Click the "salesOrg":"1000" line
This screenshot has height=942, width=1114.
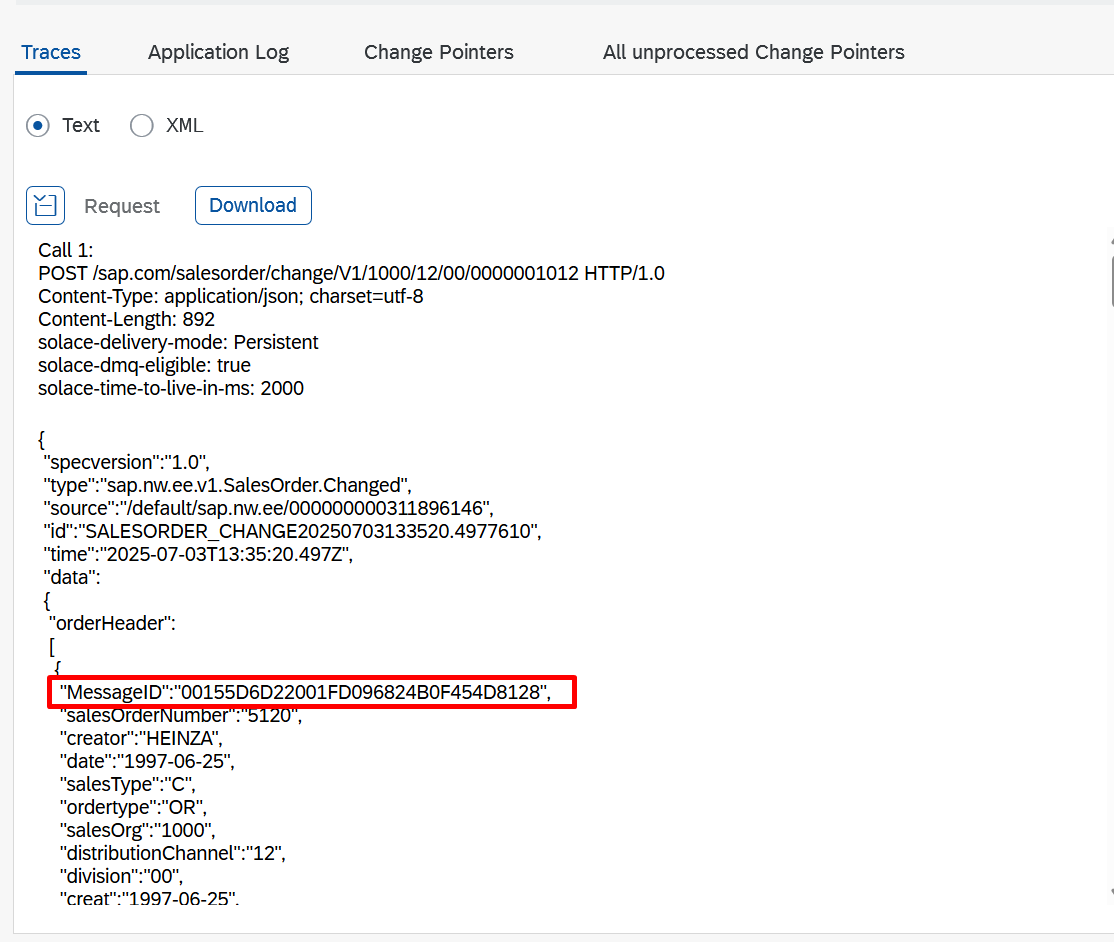coord(138,830)
